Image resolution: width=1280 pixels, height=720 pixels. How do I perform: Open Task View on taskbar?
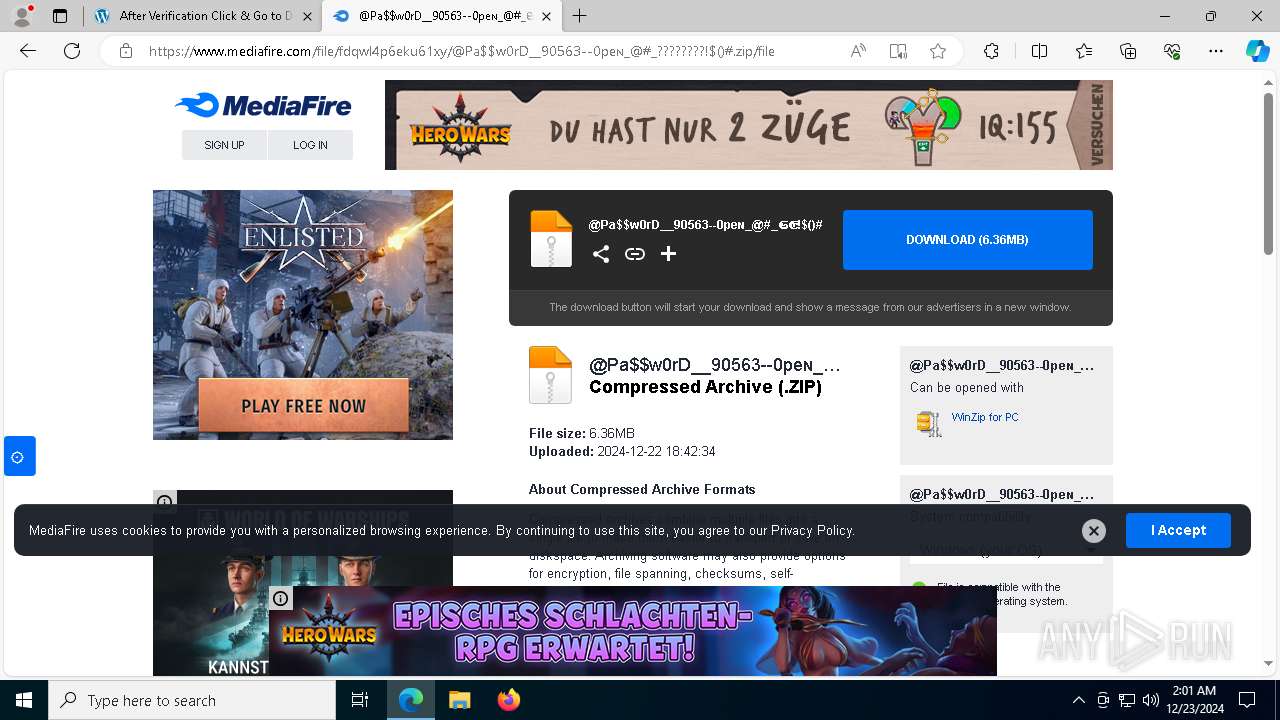[360, 700]
